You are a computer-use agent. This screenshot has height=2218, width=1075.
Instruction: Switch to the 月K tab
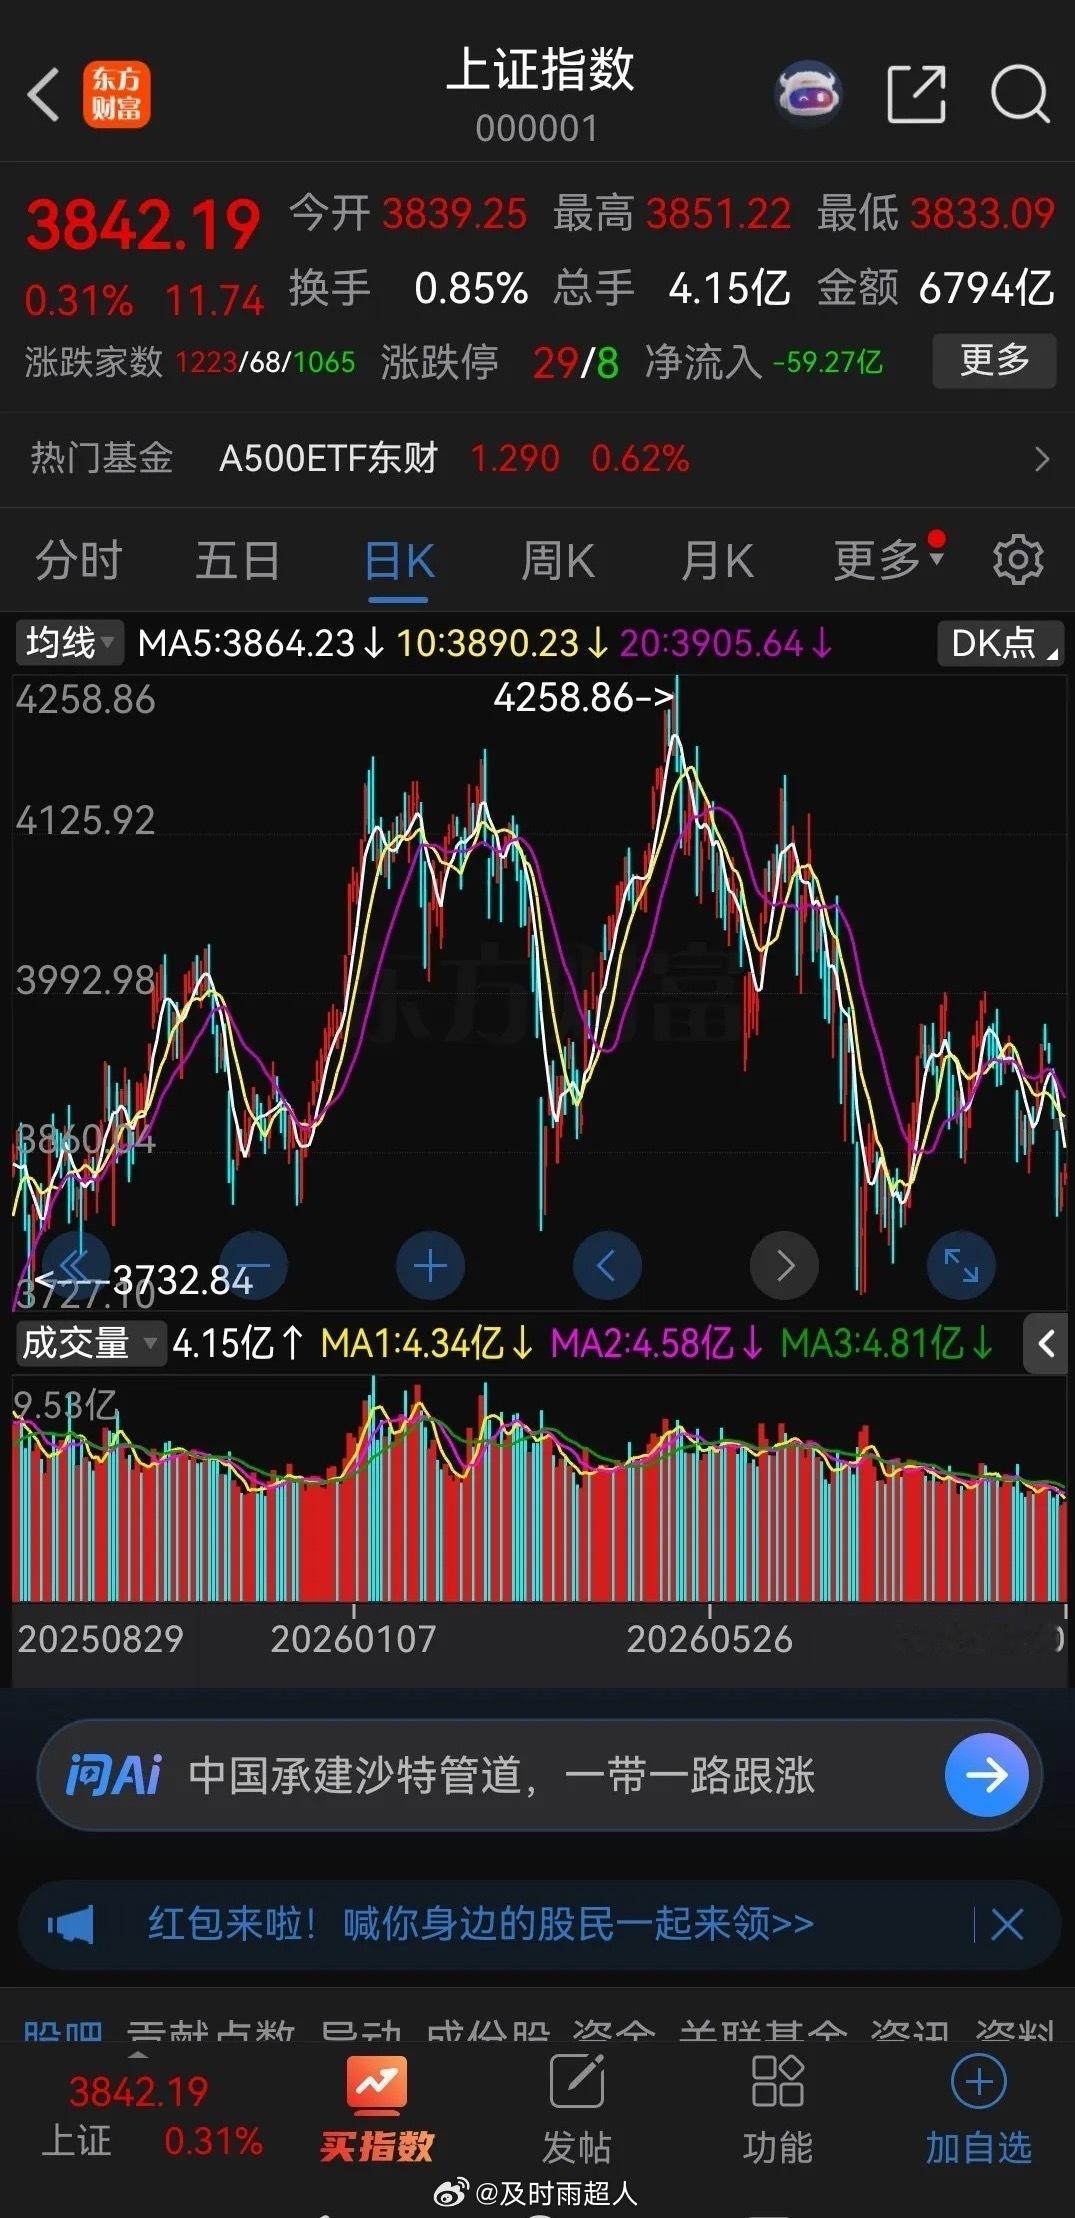point(717,560)
